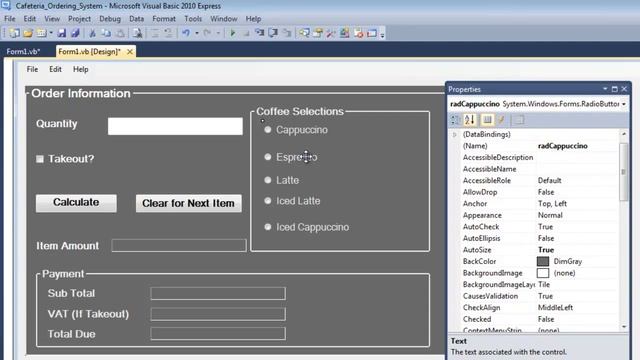
Task: Click the form's Edit menu item
Action: (x=56, y=69)
